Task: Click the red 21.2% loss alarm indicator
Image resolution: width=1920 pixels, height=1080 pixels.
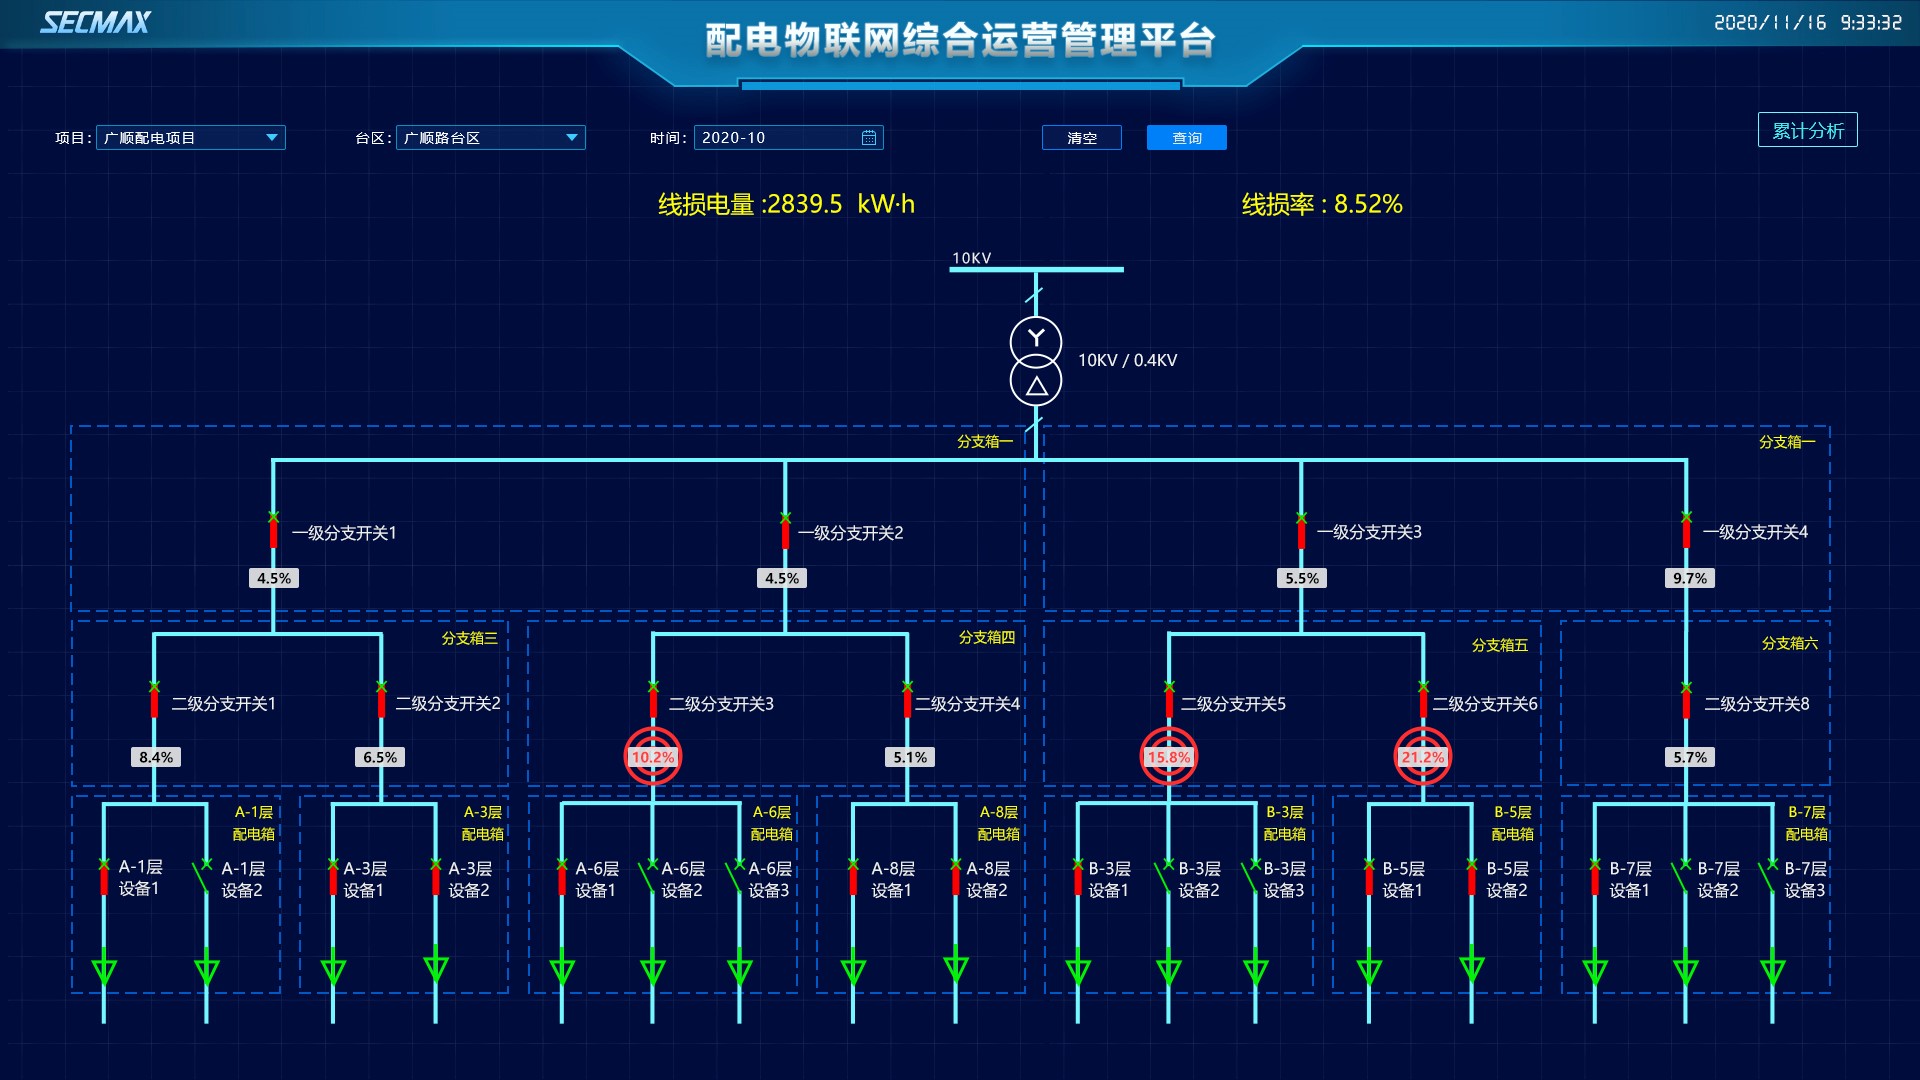Action: coord(1422,757)
